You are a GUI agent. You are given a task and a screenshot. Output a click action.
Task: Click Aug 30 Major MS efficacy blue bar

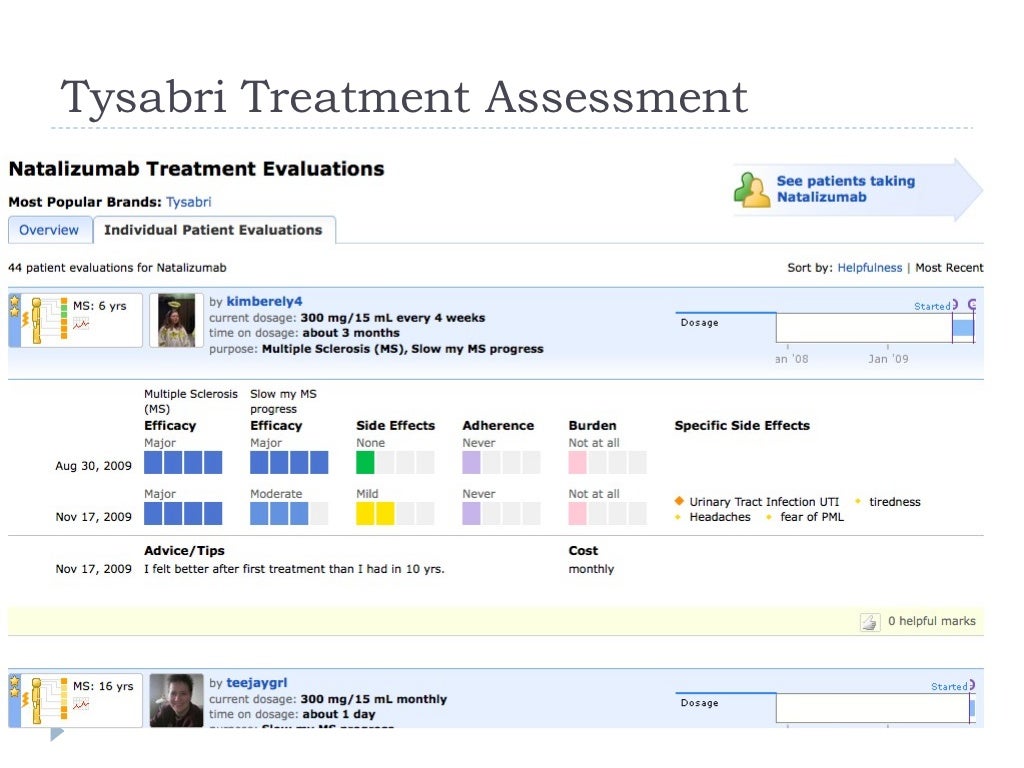coord(183,462)
